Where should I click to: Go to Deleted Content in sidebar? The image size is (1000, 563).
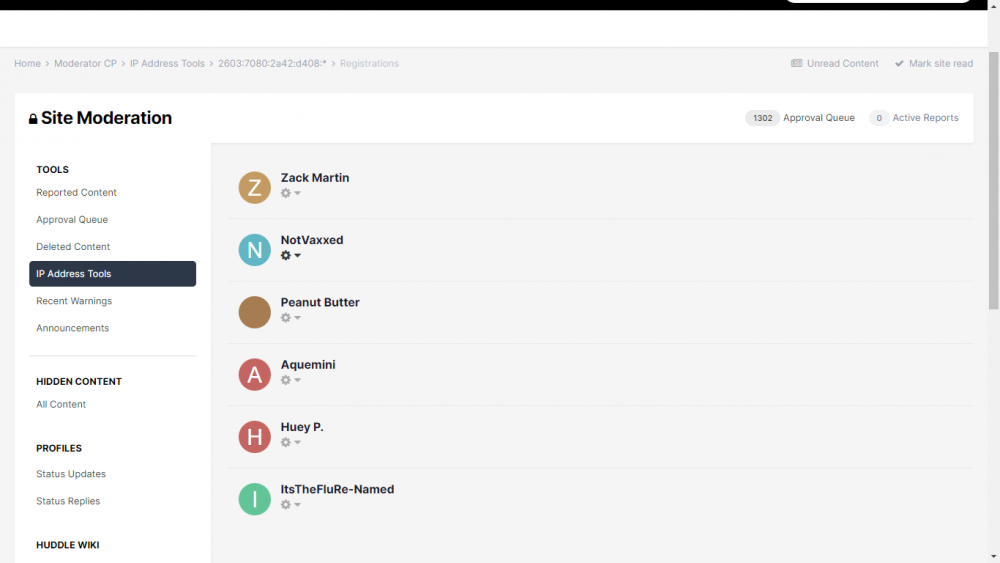point(73,247)
